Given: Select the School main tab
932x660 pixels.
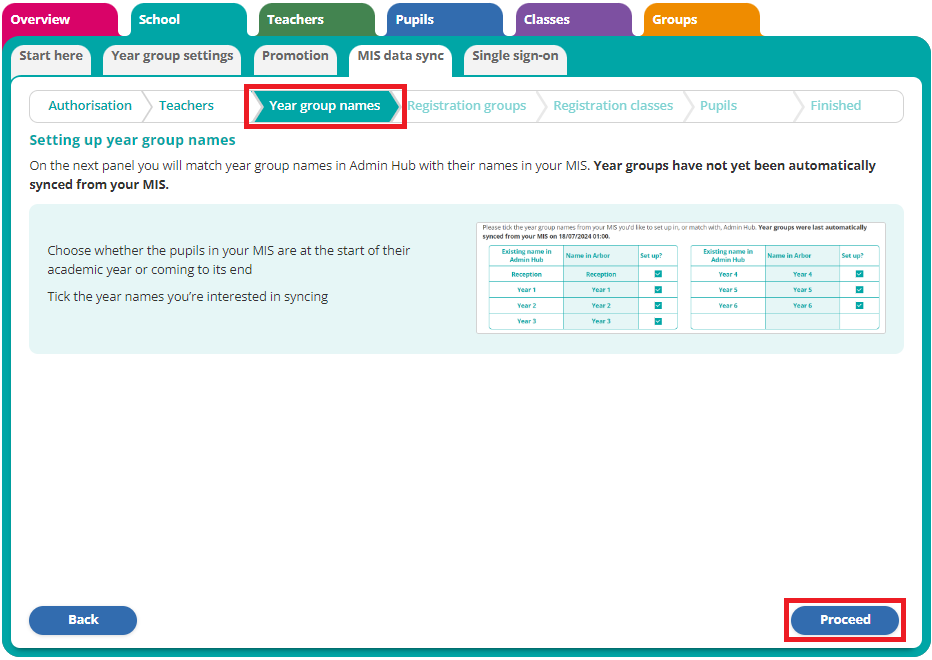Looking at the screenshot, I should 160,20.
